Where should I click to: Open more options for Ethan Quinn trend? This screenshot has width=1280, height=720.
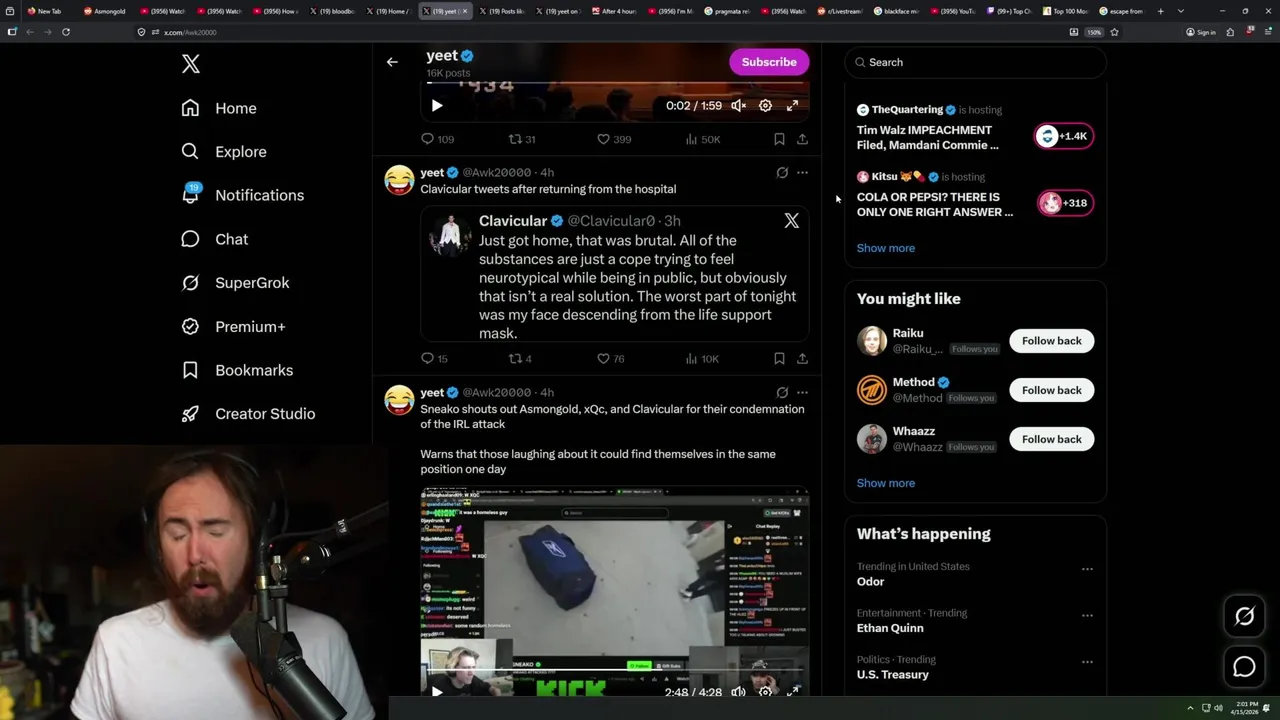pos(1087,616)
